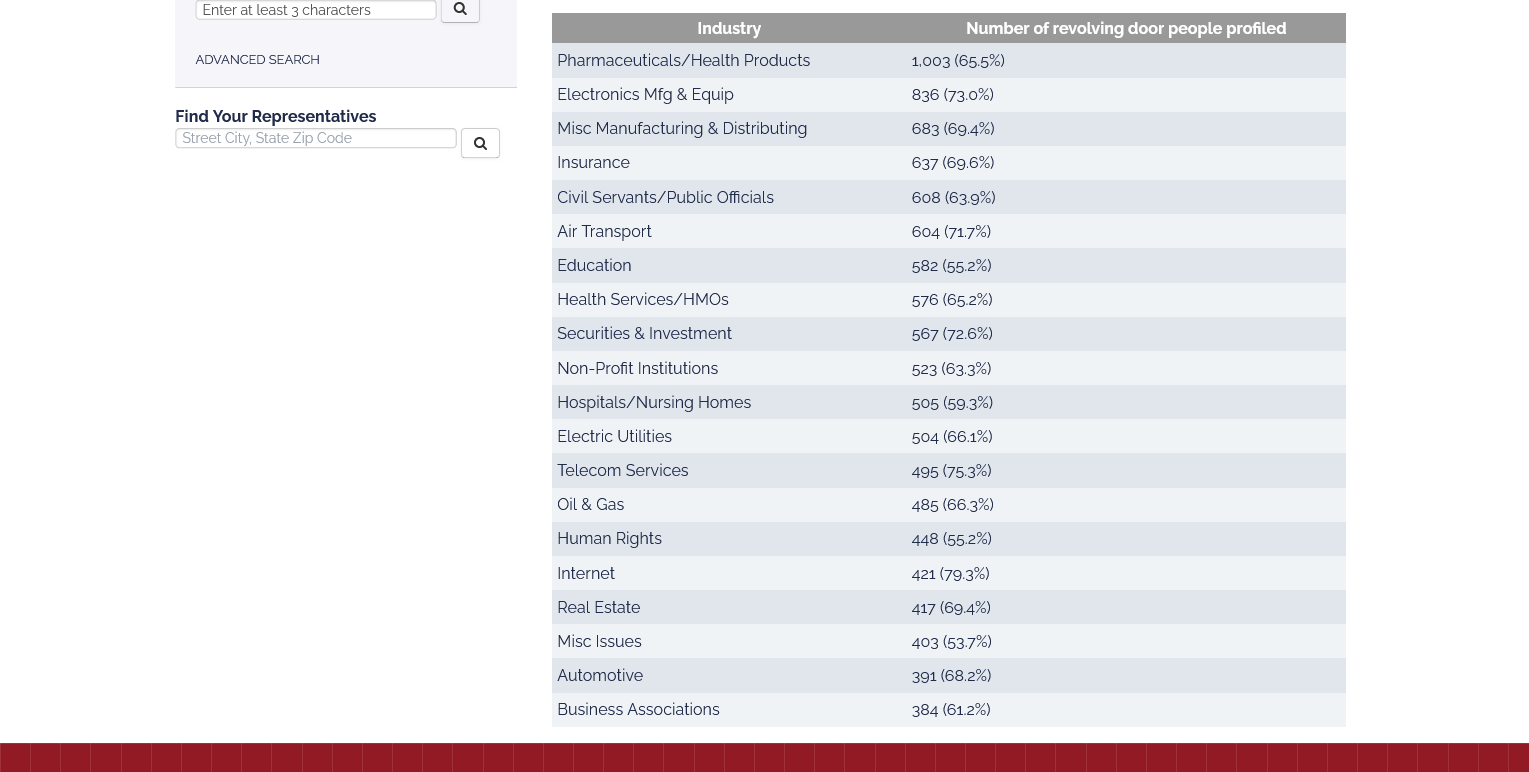Select the Electronics Mfg & Equip entry
The width and height of the screenshot is (1529, 772).
(645, 95)
